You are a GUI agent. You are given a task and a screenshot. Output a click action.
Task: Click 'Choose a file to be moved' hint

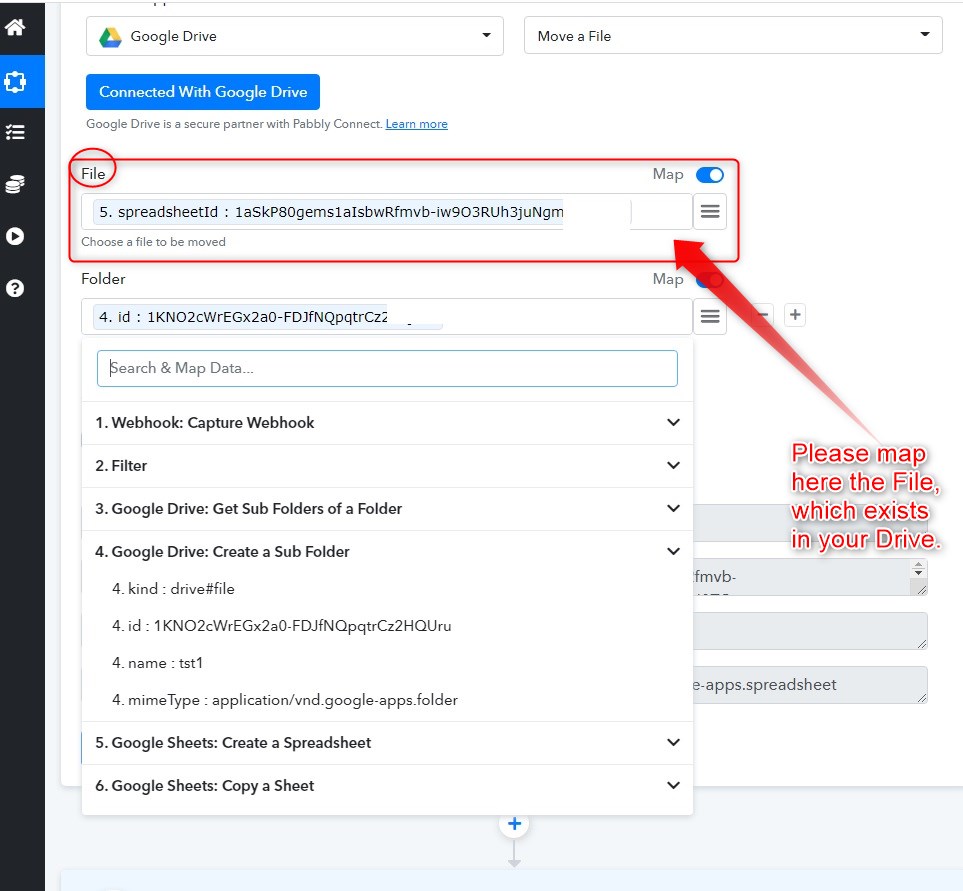tap(154, 242)
